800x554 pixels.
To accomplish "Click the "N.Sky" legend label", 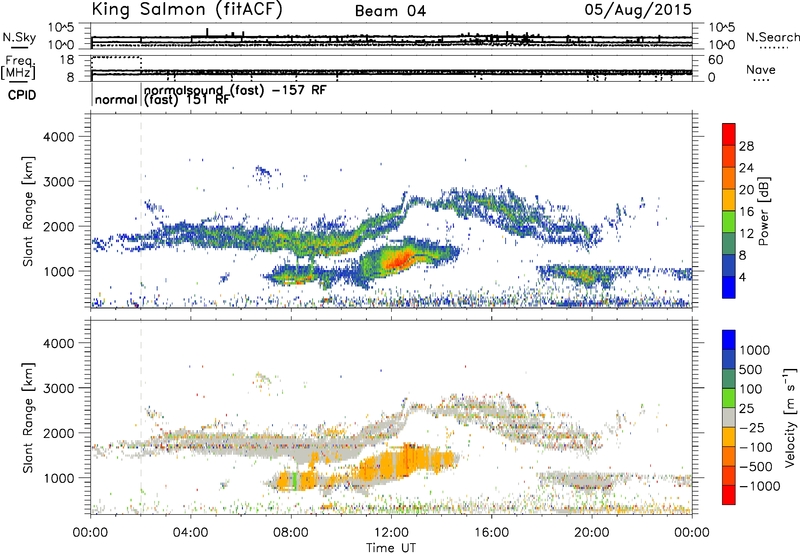I will (x=19, y=37).
